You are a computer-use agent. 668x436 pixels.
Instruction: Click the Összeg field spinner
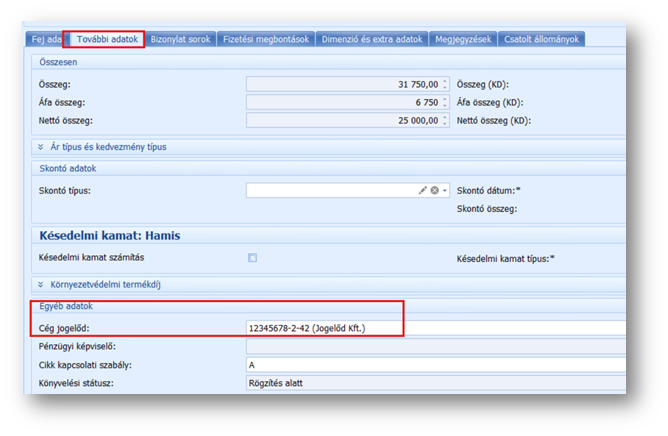(445, 85)
